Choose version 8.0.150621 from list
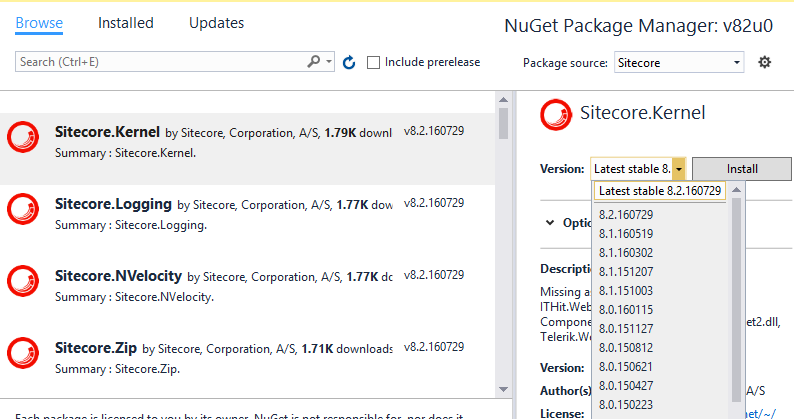This screenshot has height=419, width=794. click(626, 366)
